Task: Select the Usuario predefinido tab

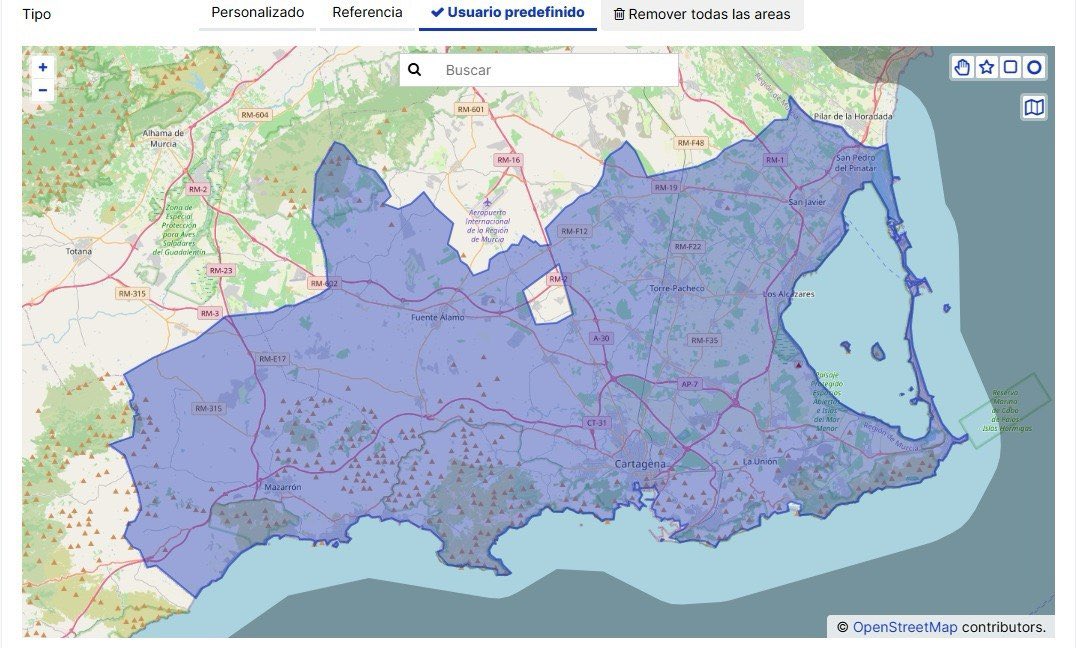Action: pyautogui.click(x=508, y=13)
